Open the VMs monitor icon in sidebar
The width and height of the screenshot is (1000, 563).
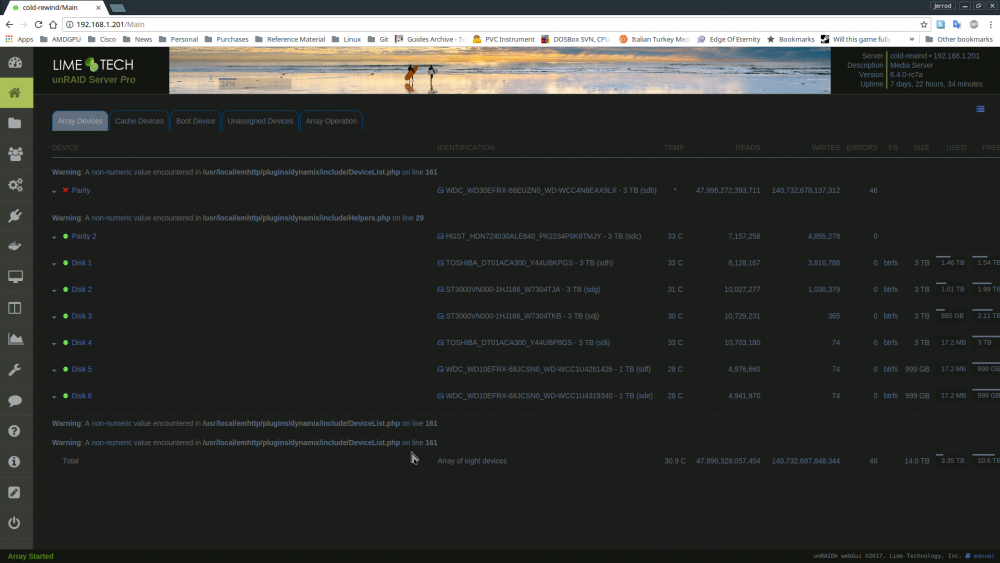(x=15, y=277)
